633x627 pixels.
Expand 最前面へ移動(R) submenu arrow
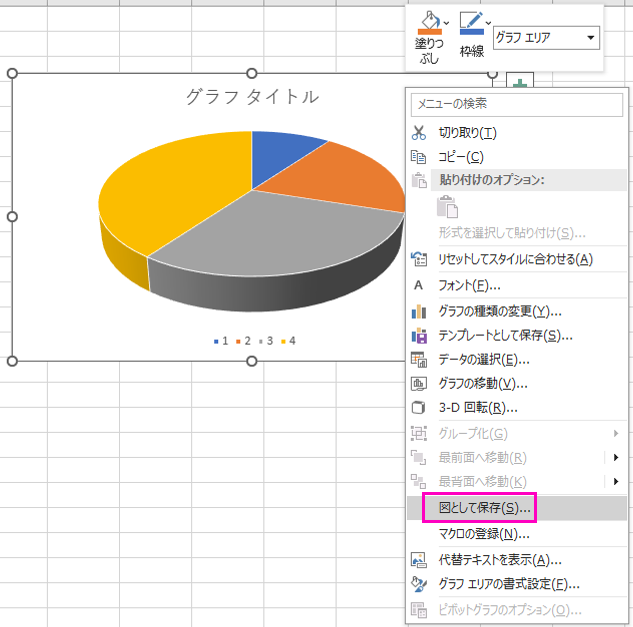coord(616,457)
